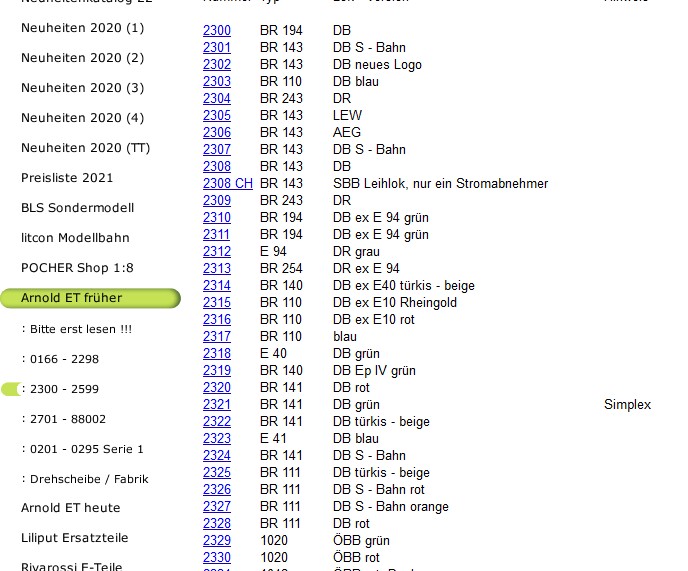Open part number link 2319

click(x=217, y=370)
